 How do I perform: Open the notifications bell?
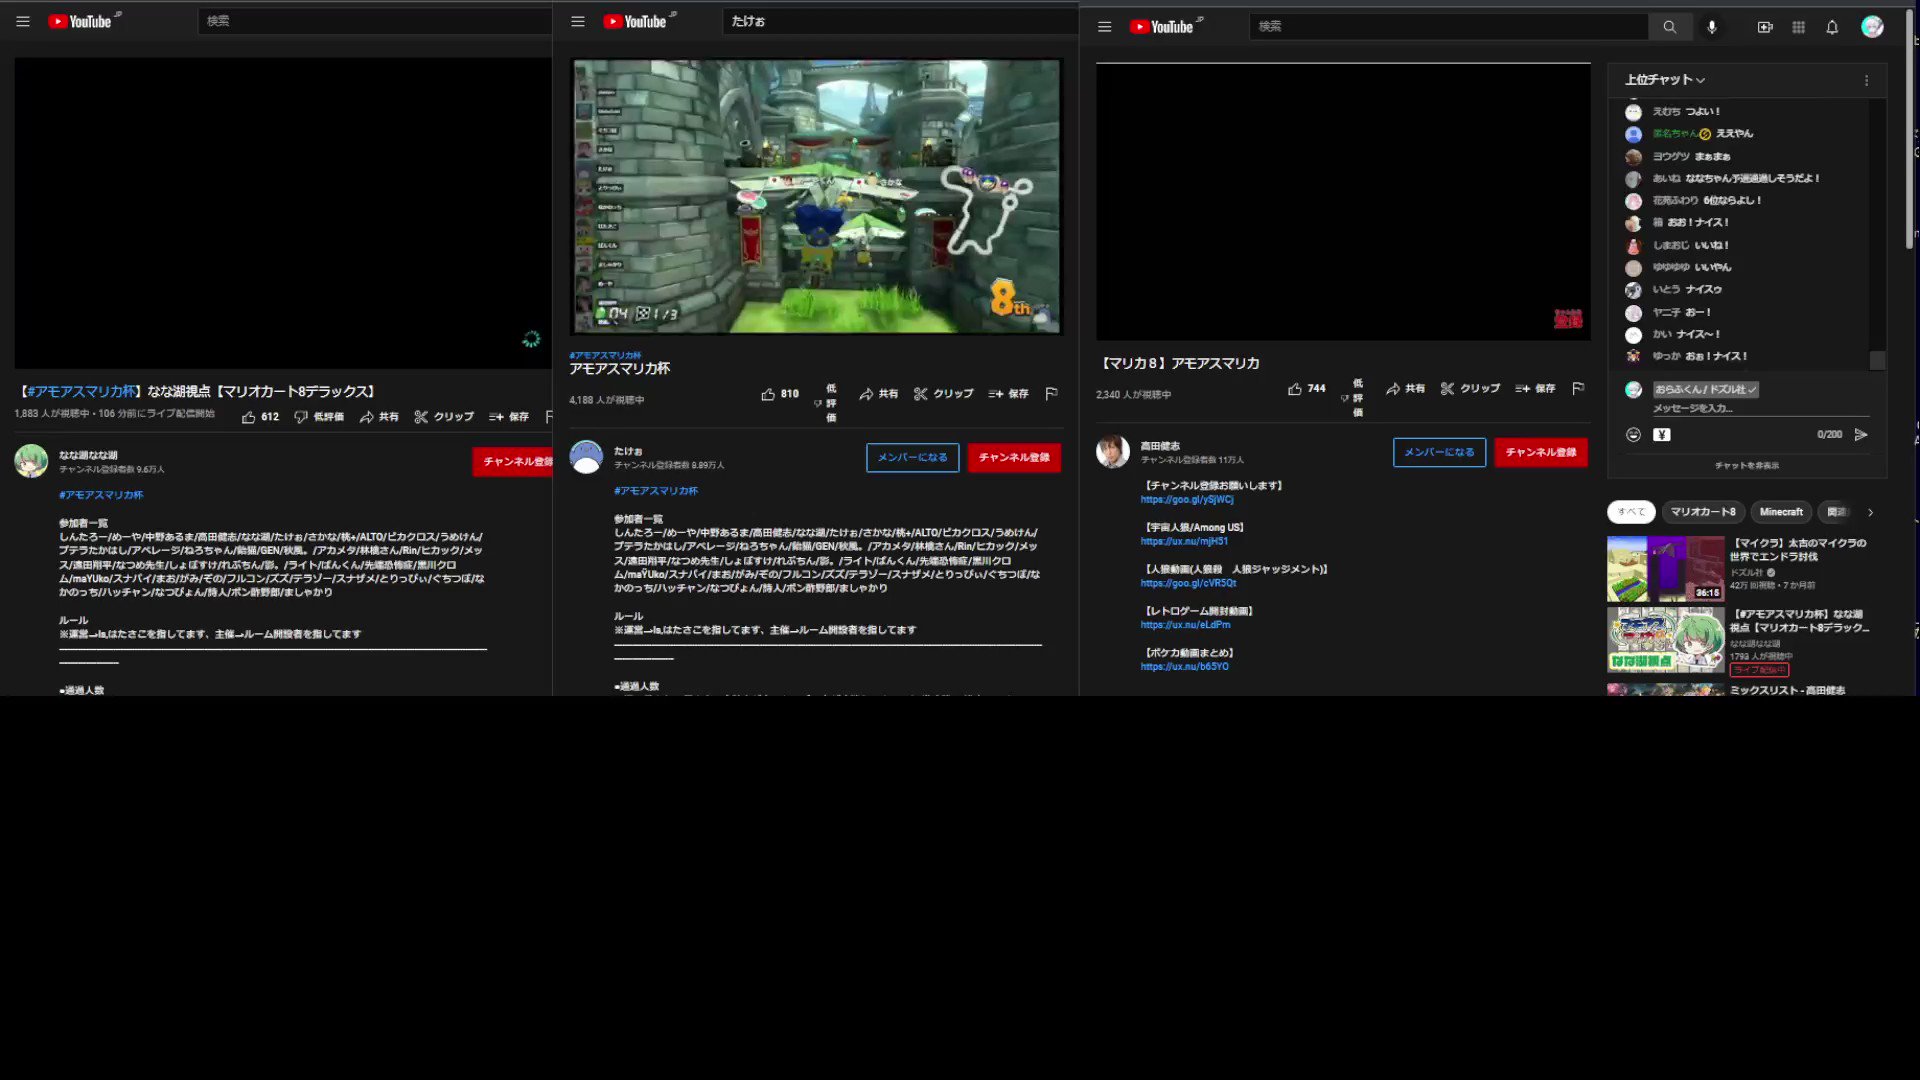1832,27
